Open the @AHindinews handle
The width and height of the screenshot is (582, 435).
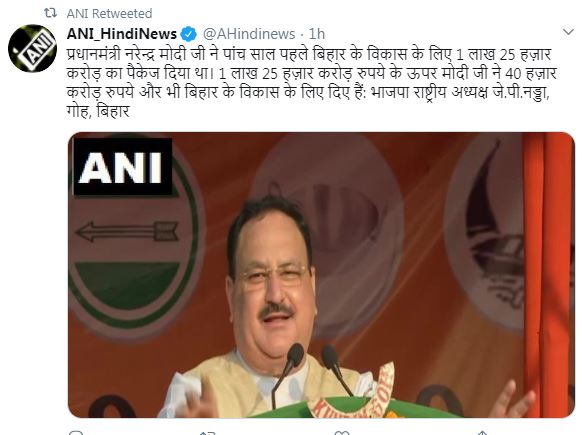(x=249, y=34)
